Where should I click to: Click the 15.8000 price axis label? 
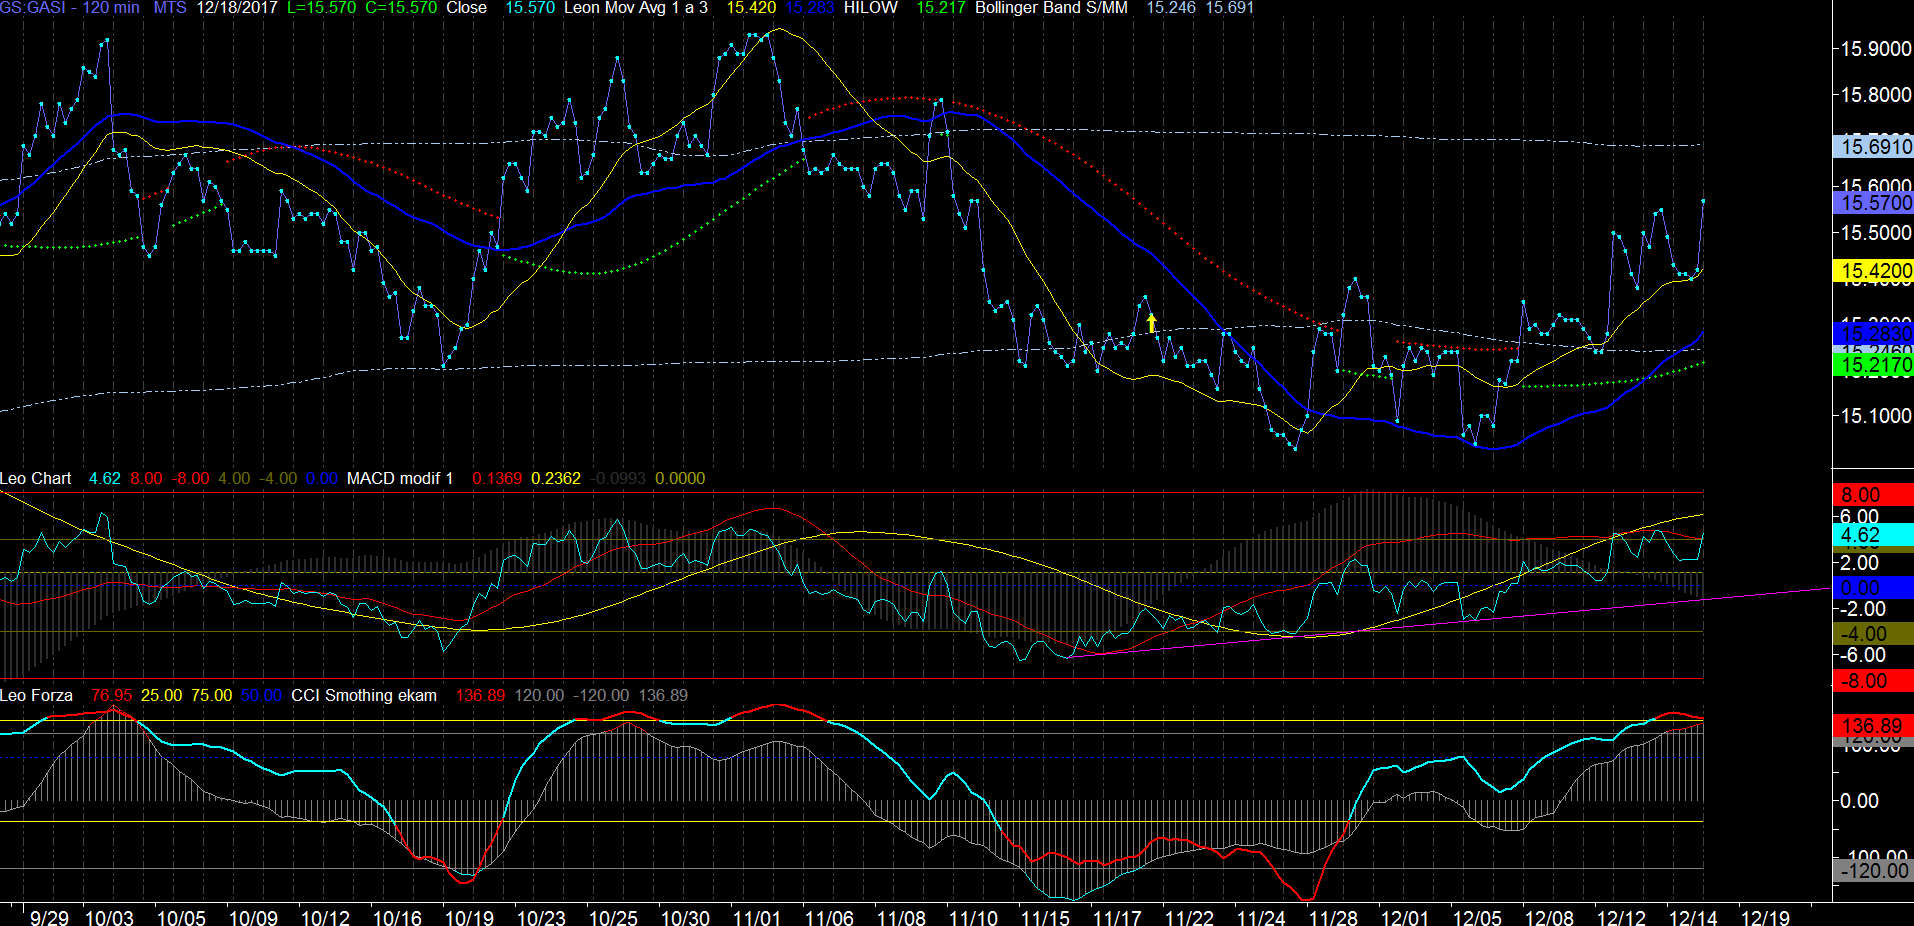pos(1876,95)
